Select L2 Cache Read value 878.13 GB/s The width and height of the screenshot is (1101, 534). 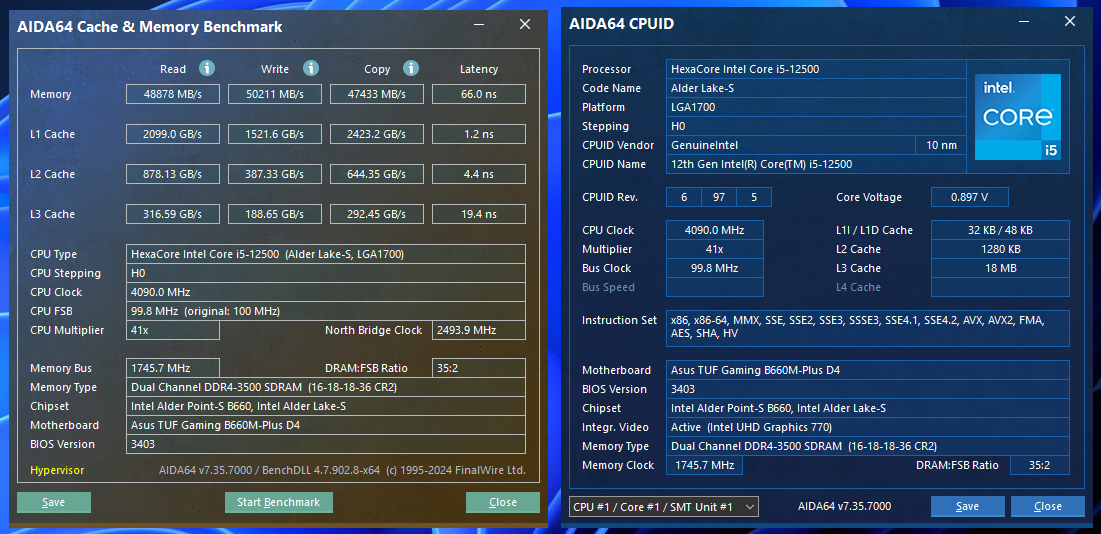[173, 174]
